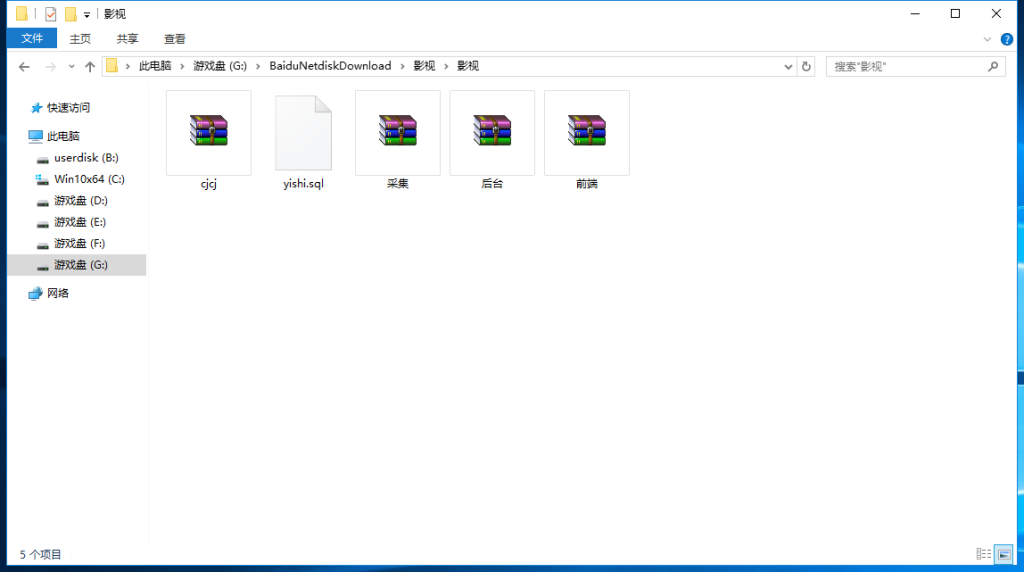Viewport: 1024px width, 572px height.
Task: Click the 网络 network icon
Action: (x=35, y=294)
